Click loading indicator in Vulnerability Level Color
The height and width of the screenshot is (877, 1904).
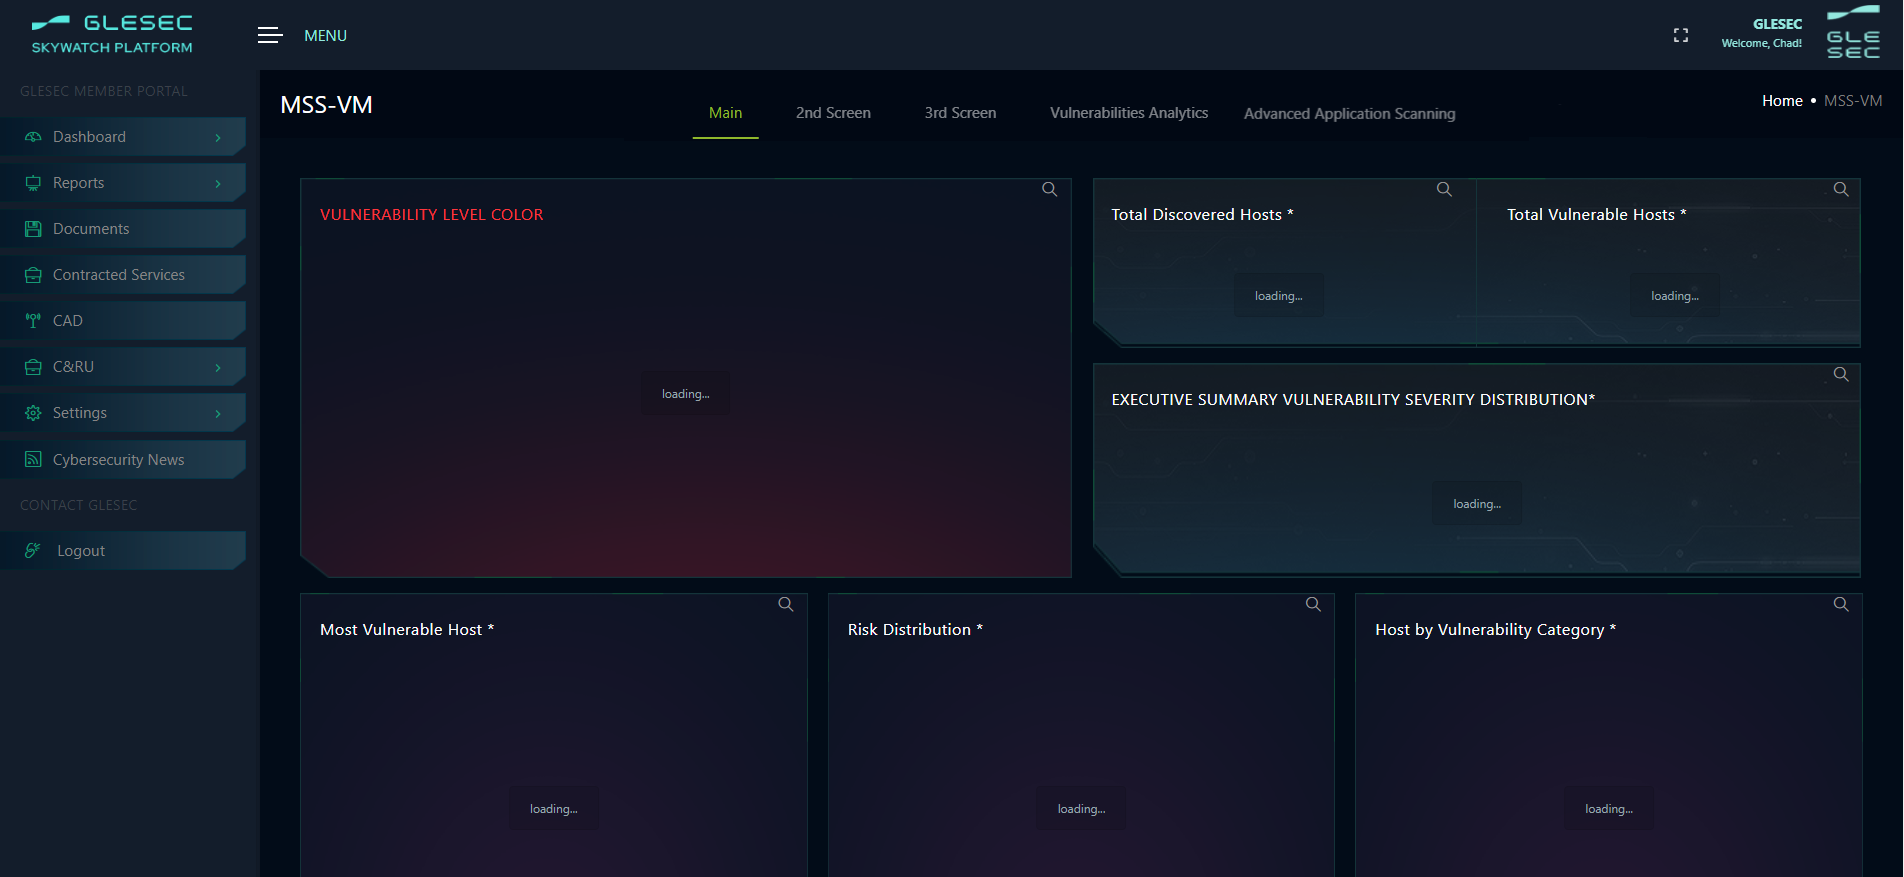pyautogui.click(x=685, y=394)
